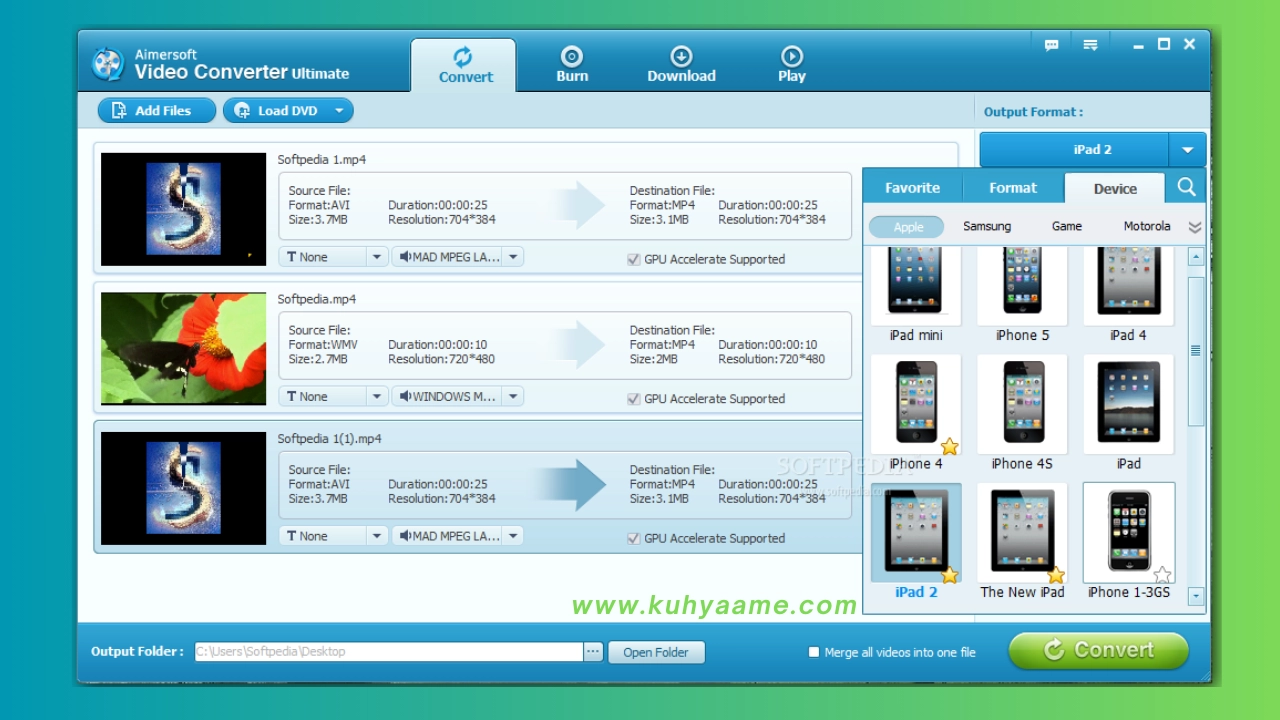Viewport: 1280px width, 720px height.
Task: Click the search magnifier icon
Action: point(1186,187)
